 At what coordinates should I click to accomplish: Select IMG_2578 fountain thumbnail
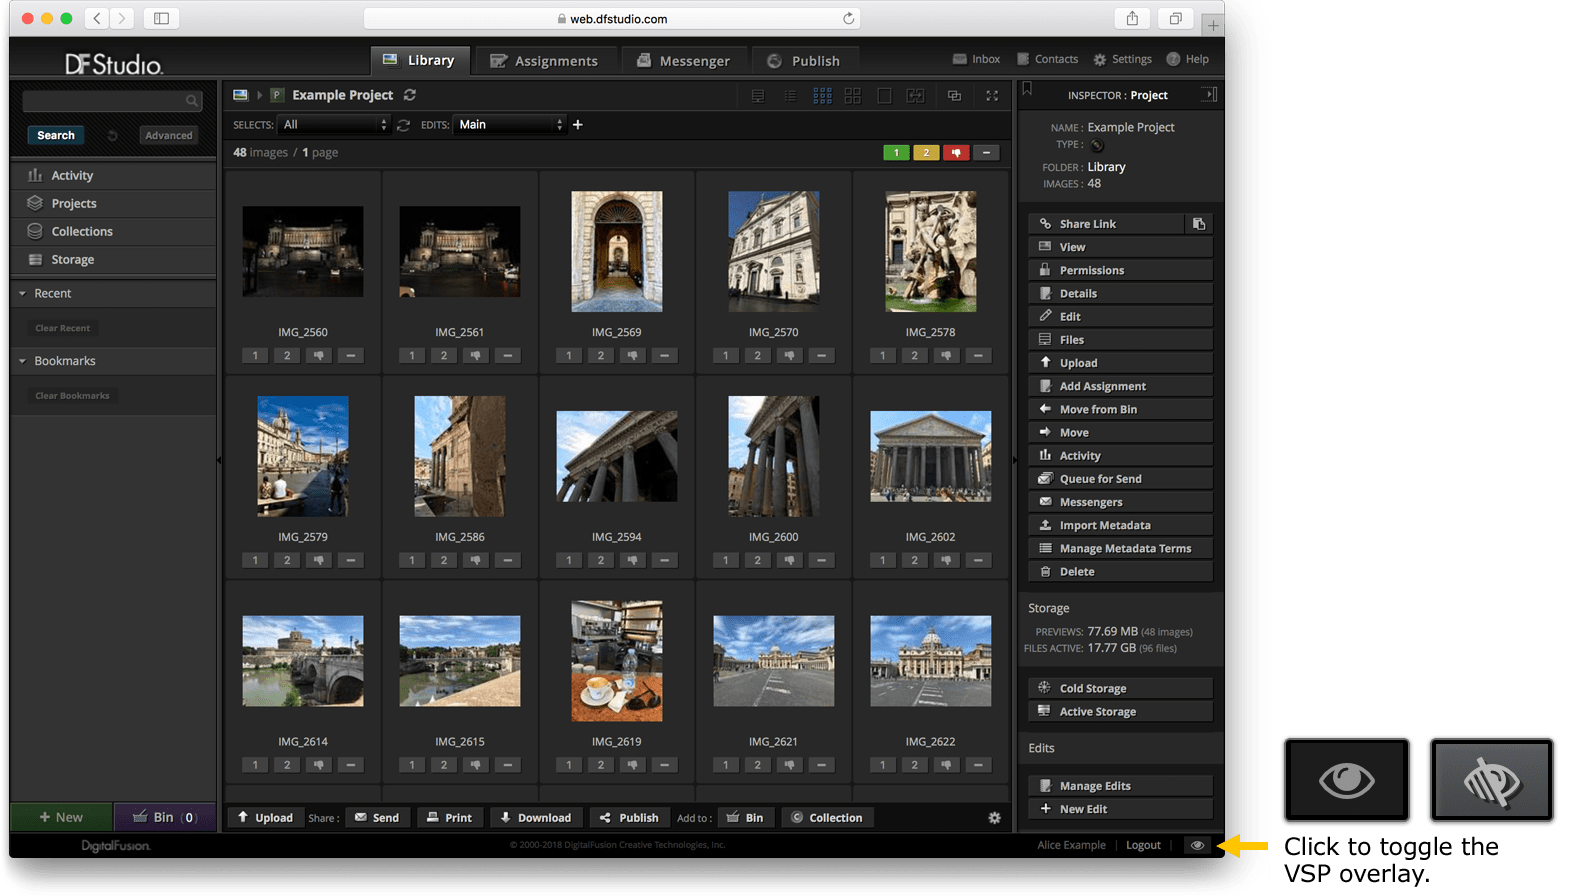coord(930,251)
